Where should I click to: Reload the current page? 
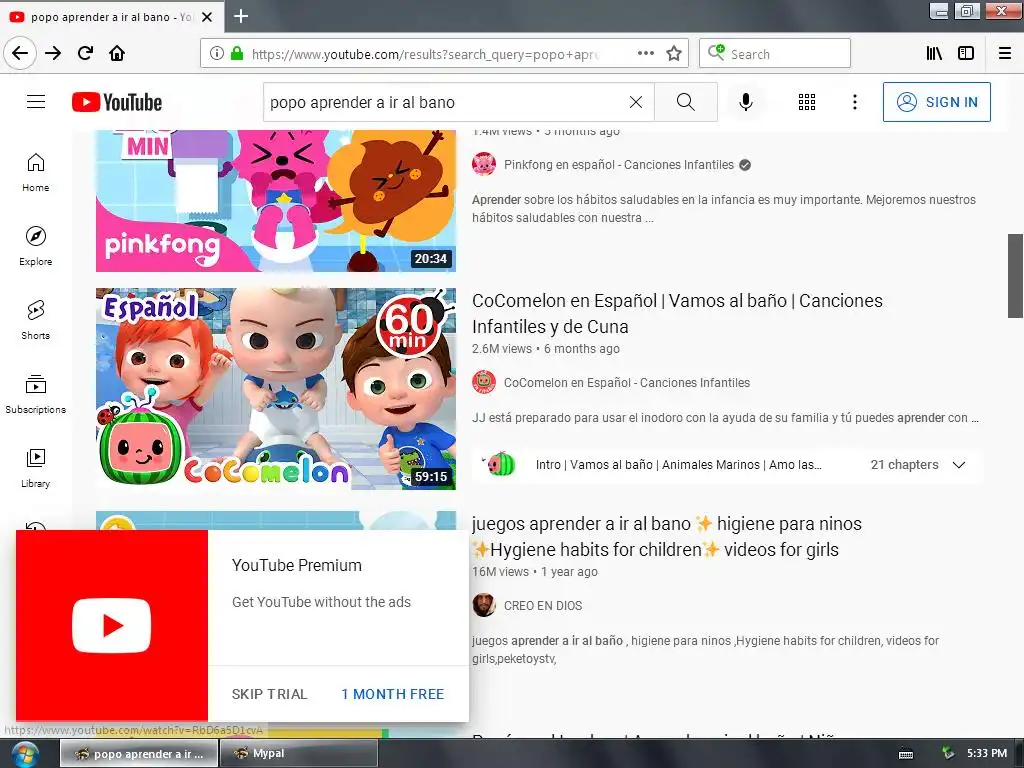pyautogui.click(x=86, y=53)
